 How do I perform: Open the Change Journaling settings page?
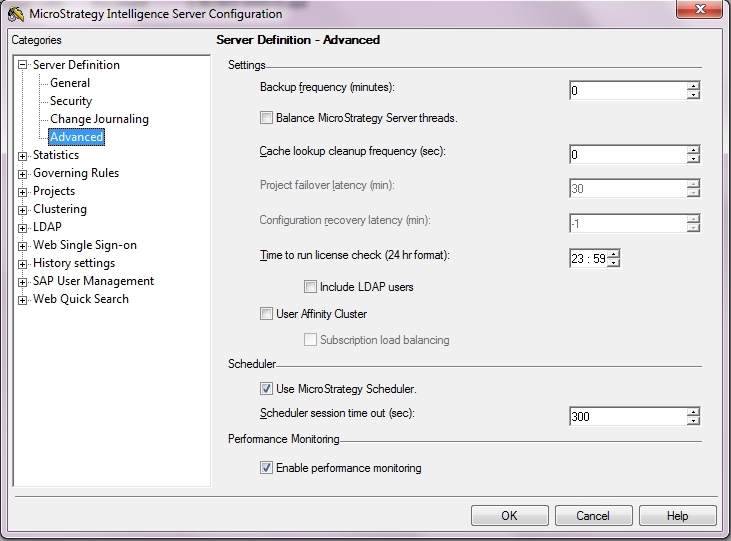99,119
